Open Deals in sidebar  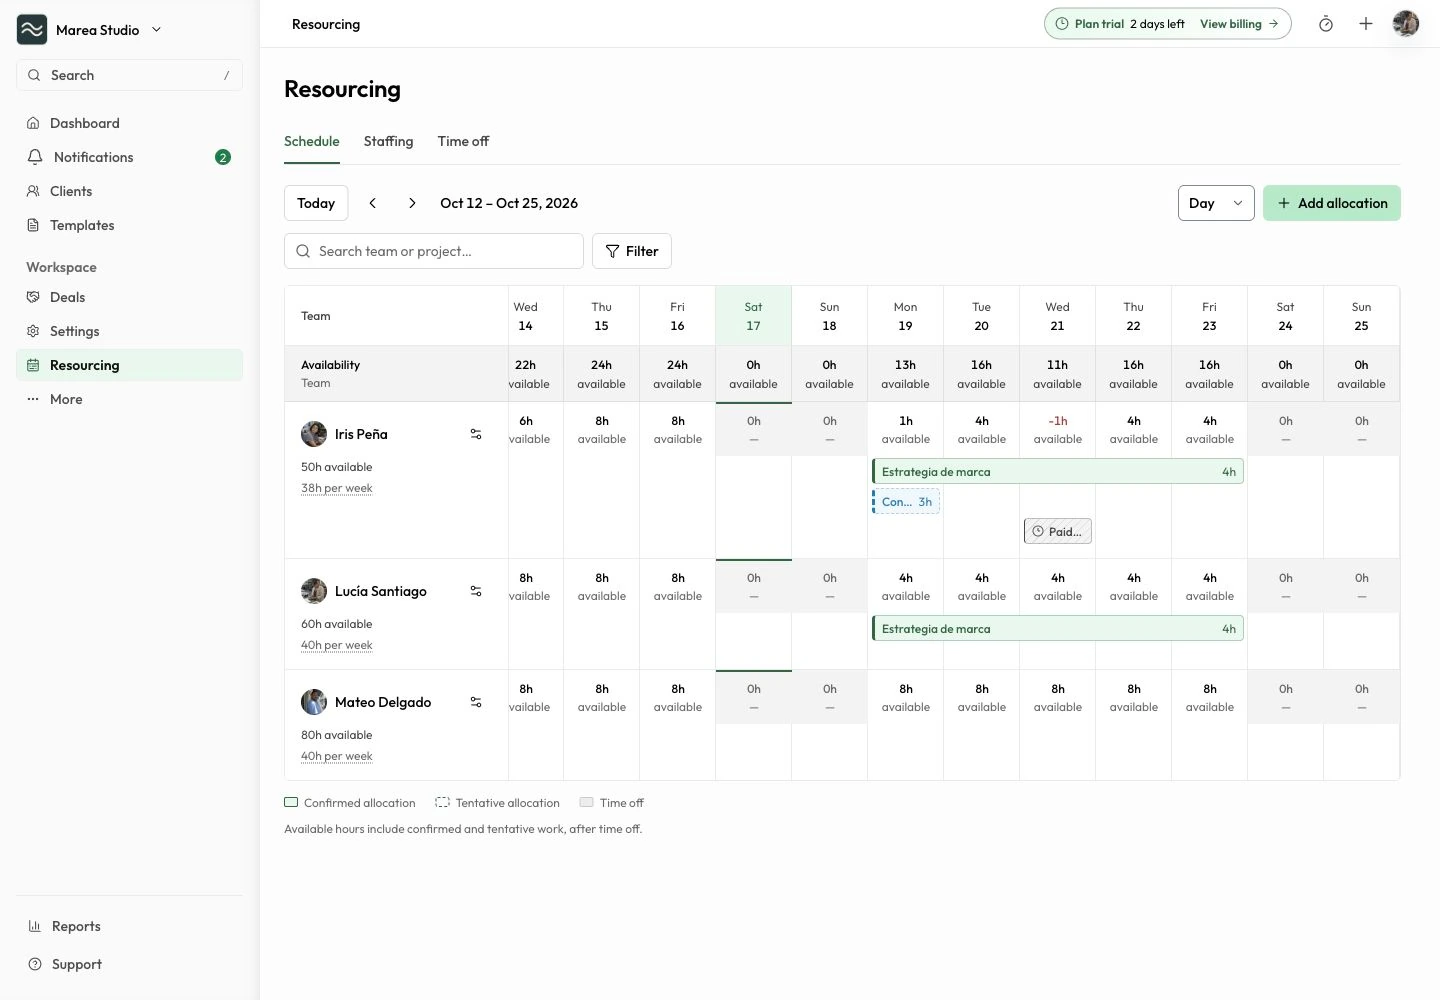[x=129, y=297]
